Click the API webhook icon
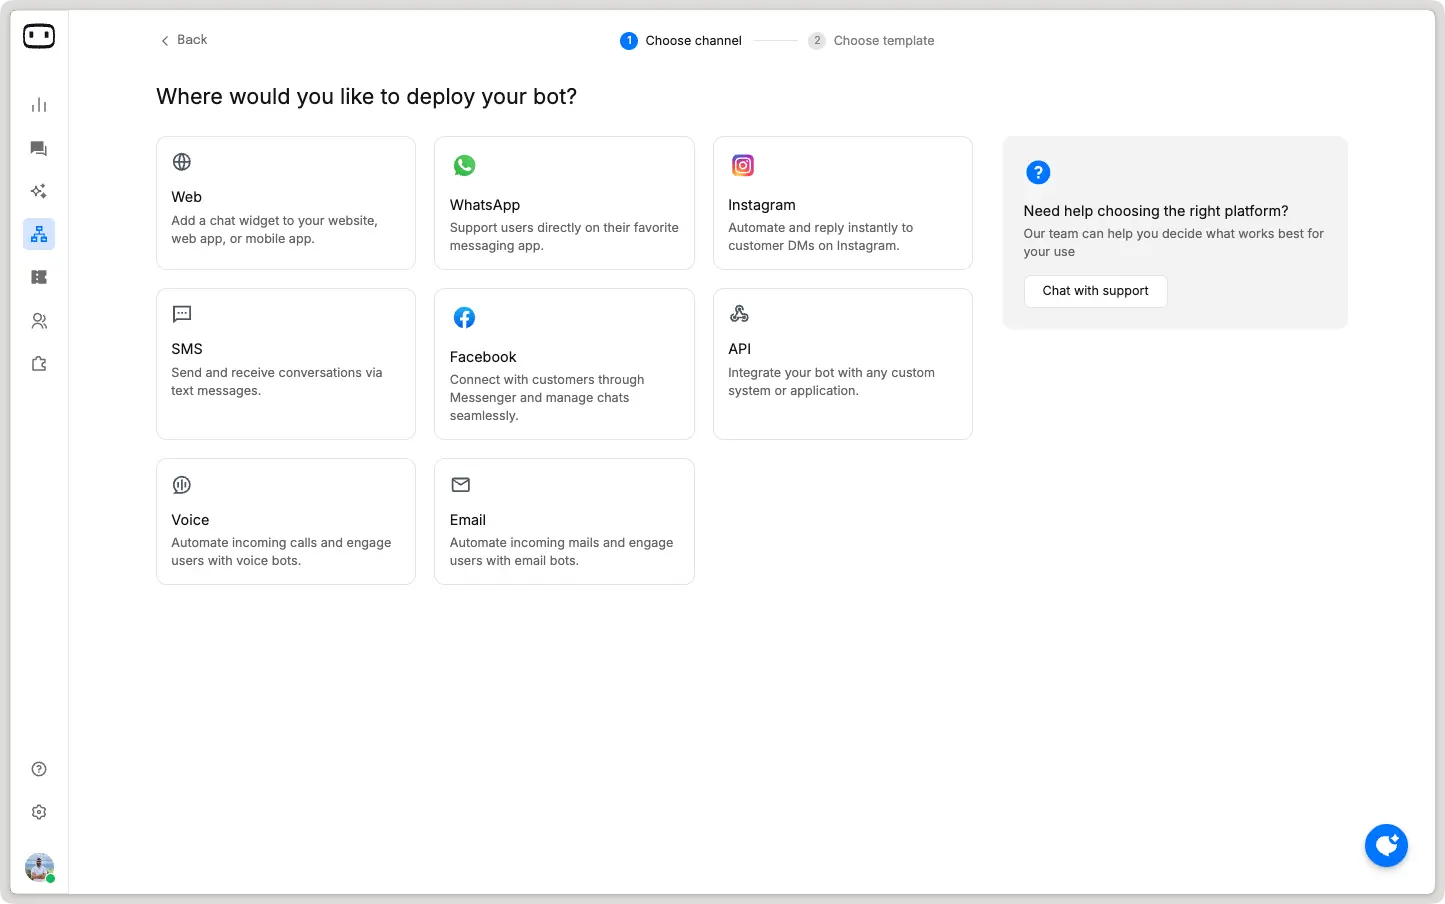This screenshot has width=1445, height=904. pyautogui.click(x=739, y=314)
